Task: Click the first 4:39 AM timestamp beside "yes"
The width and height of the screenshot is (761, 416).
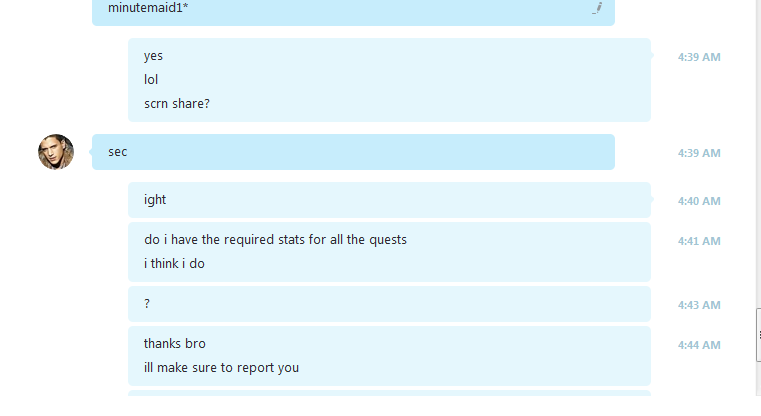Action: pyautogui.click(x=699, y=57)
